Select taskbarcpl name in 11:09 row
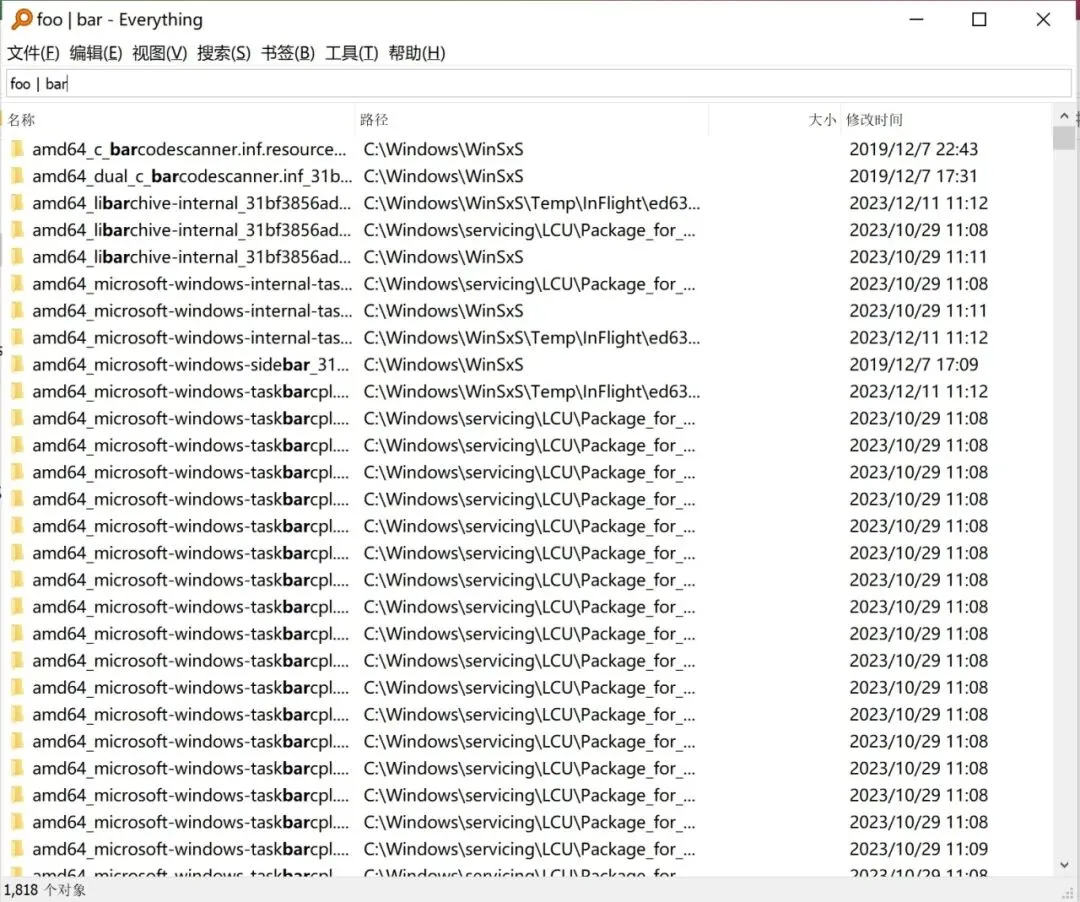 tap(191, 848)
